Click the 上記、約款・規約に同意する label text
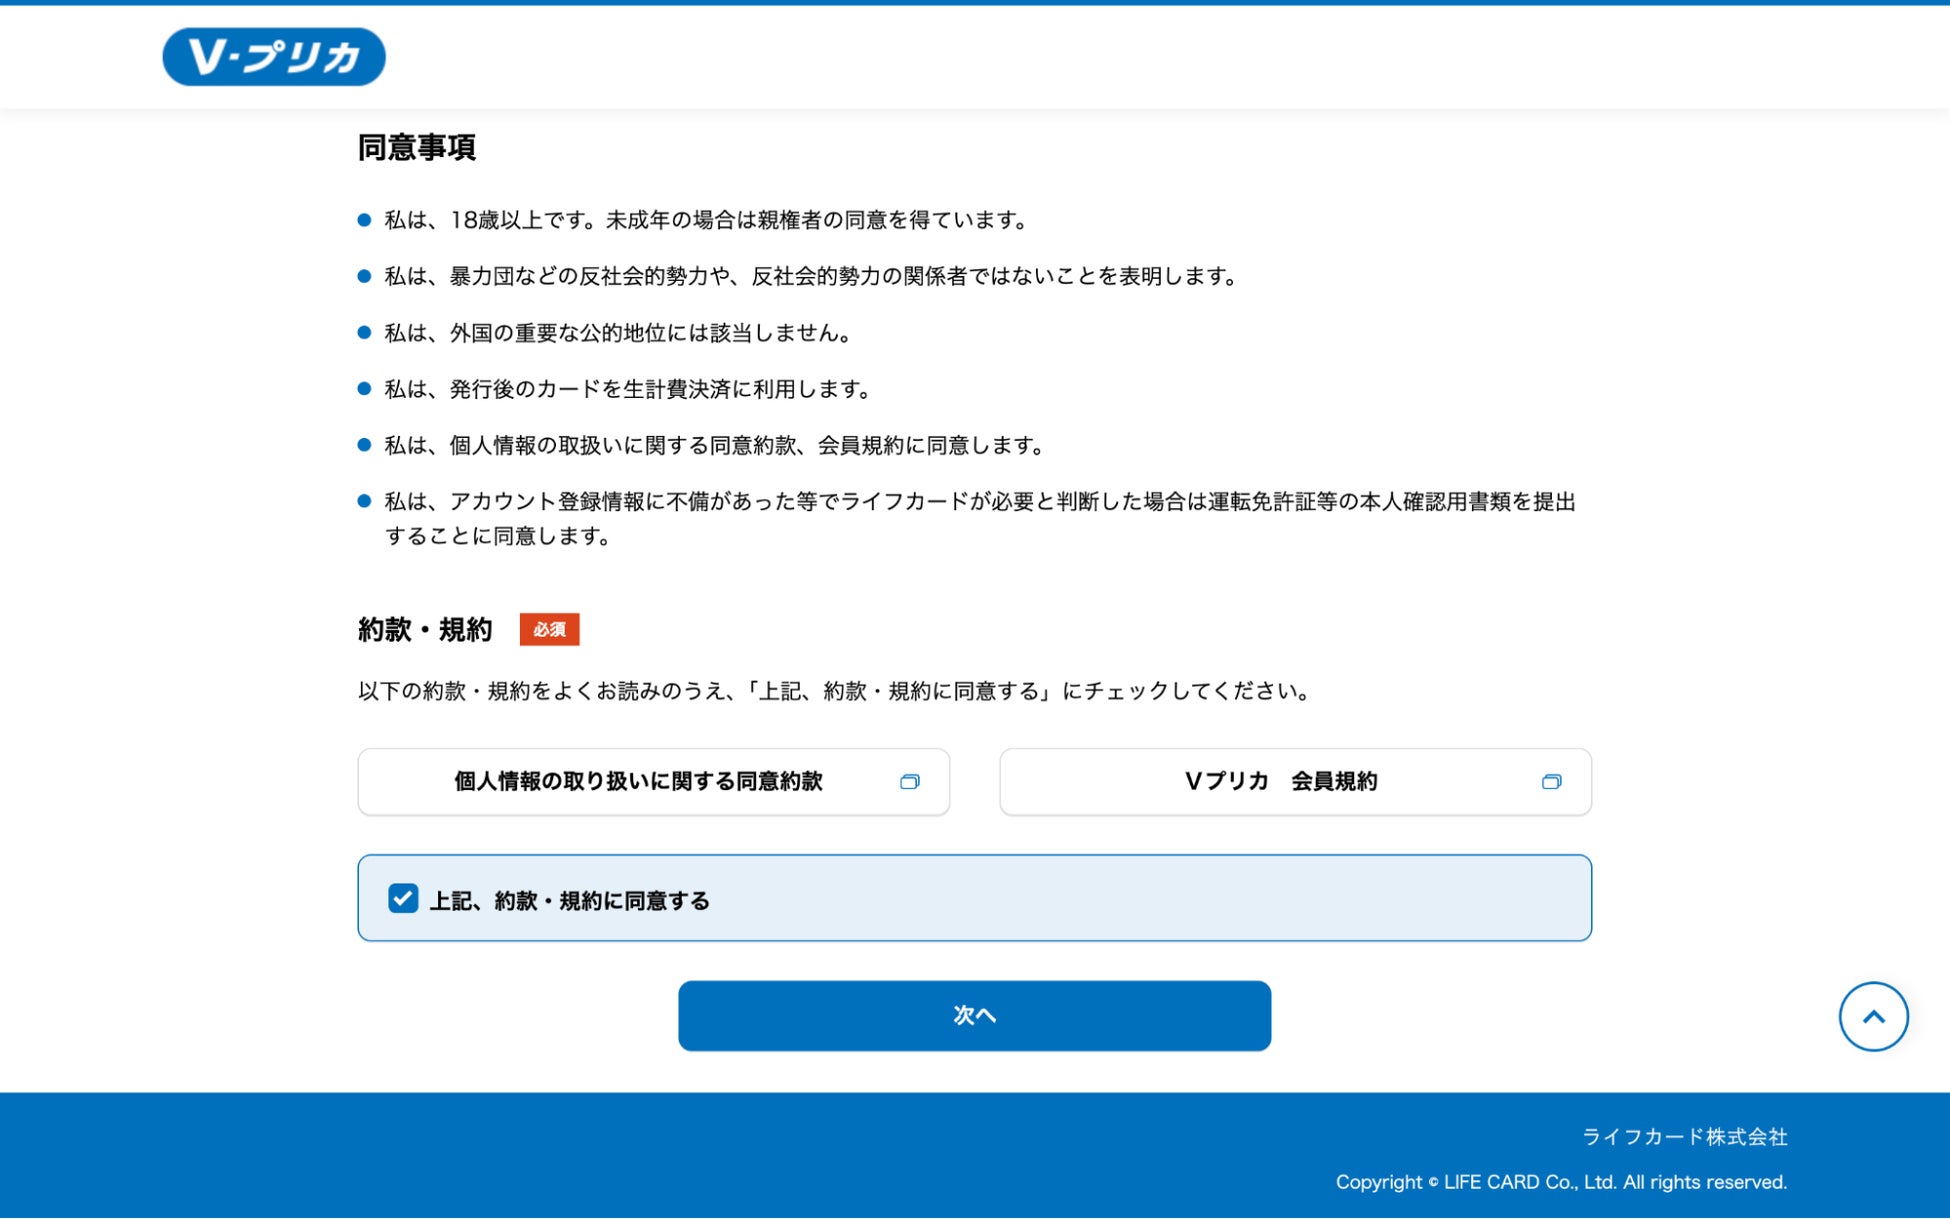 tap(569, 901)
